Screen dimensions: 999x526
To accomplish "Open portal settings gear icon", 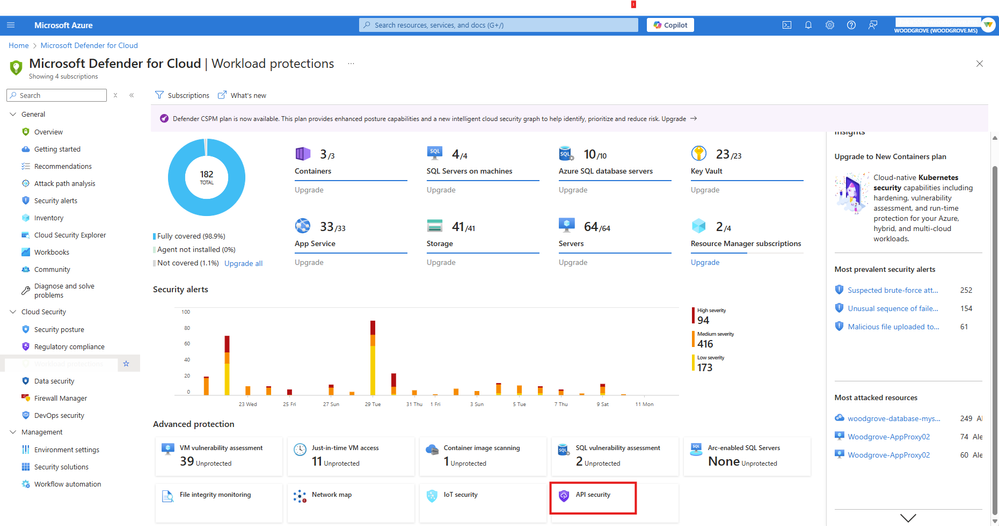I will point(830,25).
